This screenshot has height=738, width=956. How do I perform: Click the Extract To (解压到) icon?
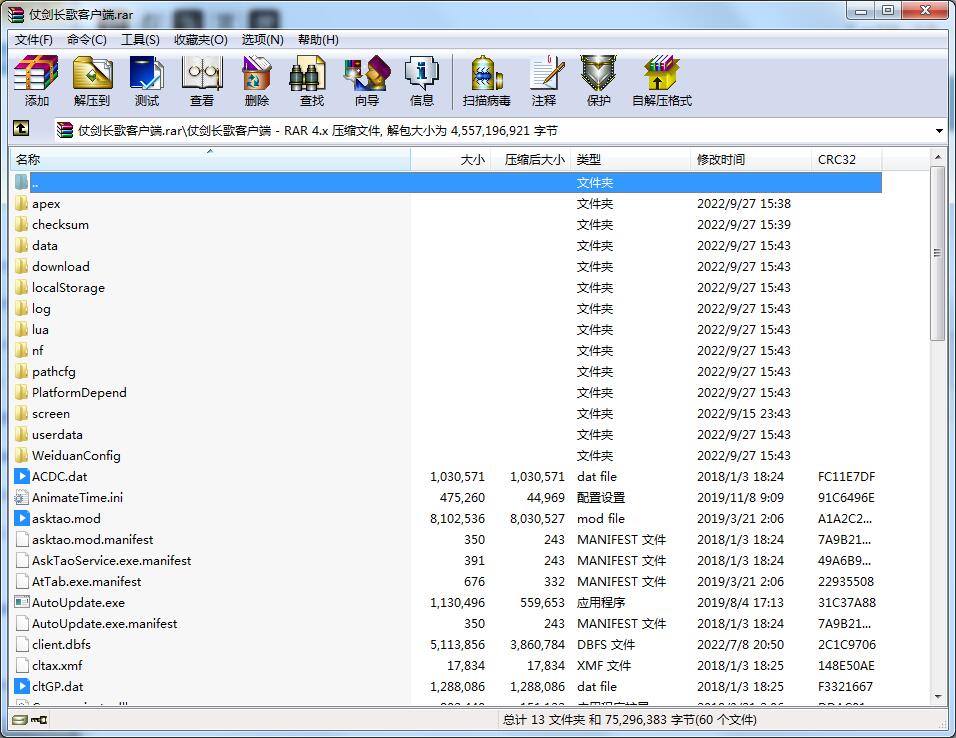pos(92,80)
